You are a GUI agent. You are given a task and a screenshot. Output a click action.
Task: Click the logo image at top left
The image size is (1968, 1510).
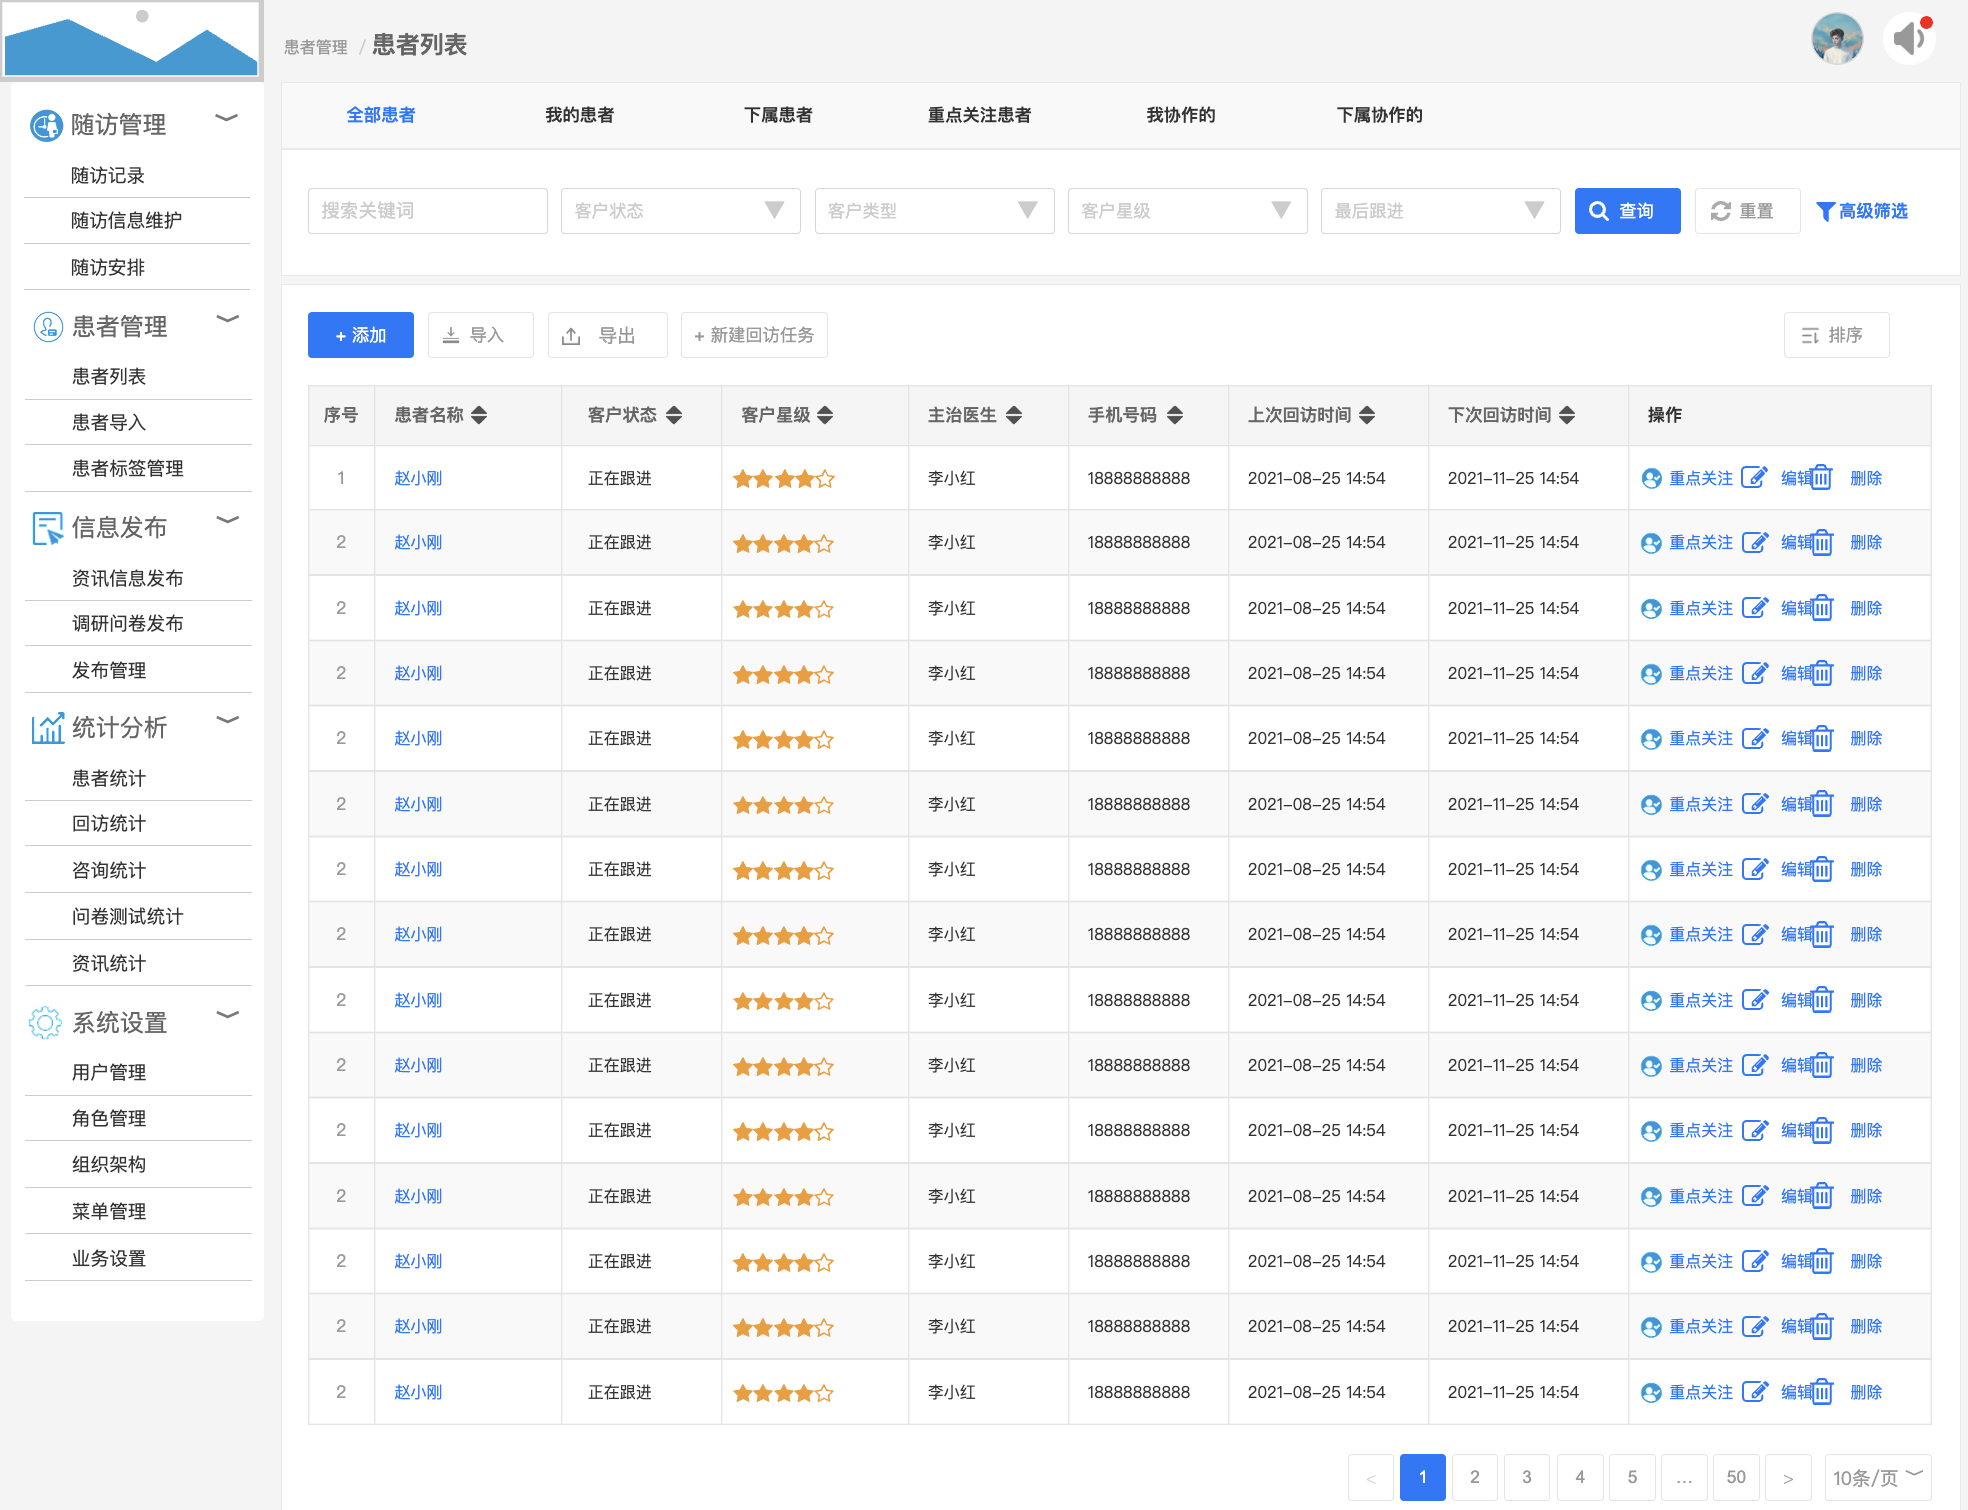[131, 40]
